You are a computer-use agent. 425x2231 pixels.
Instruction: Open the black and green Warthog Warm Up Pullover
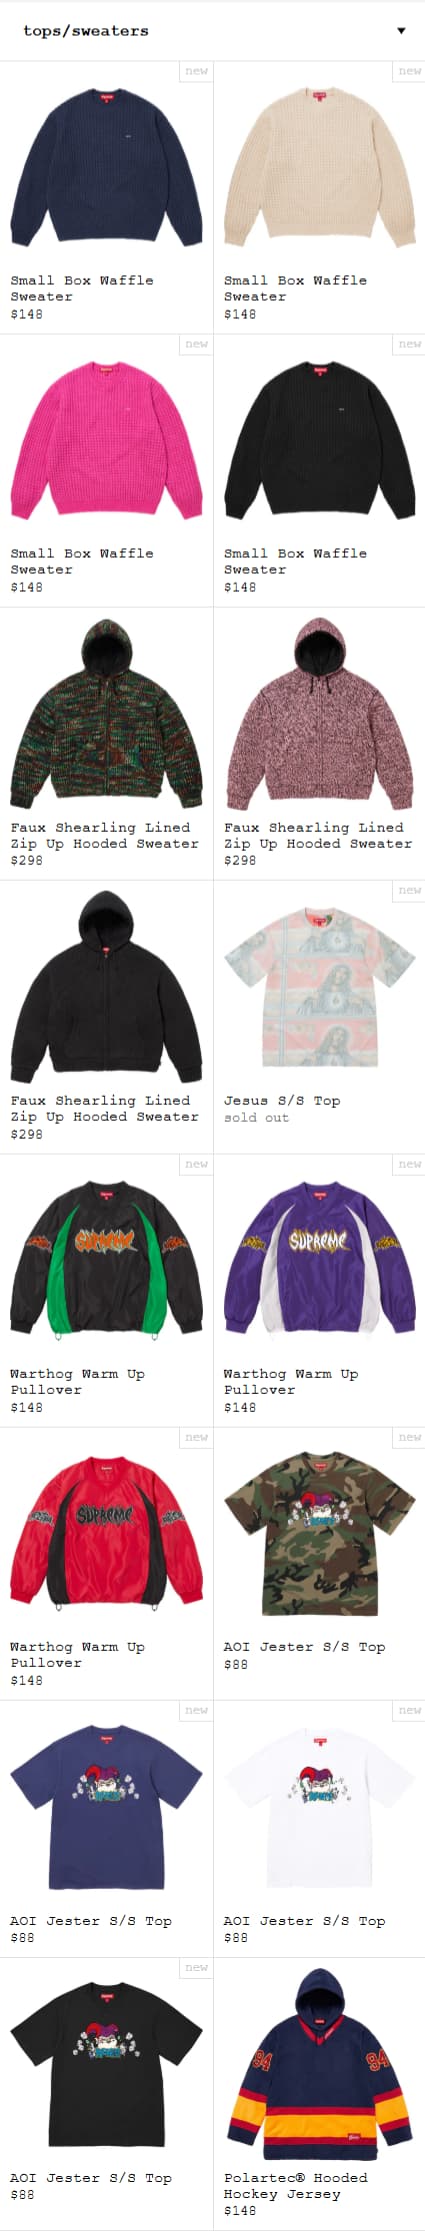pos(106,1260)
